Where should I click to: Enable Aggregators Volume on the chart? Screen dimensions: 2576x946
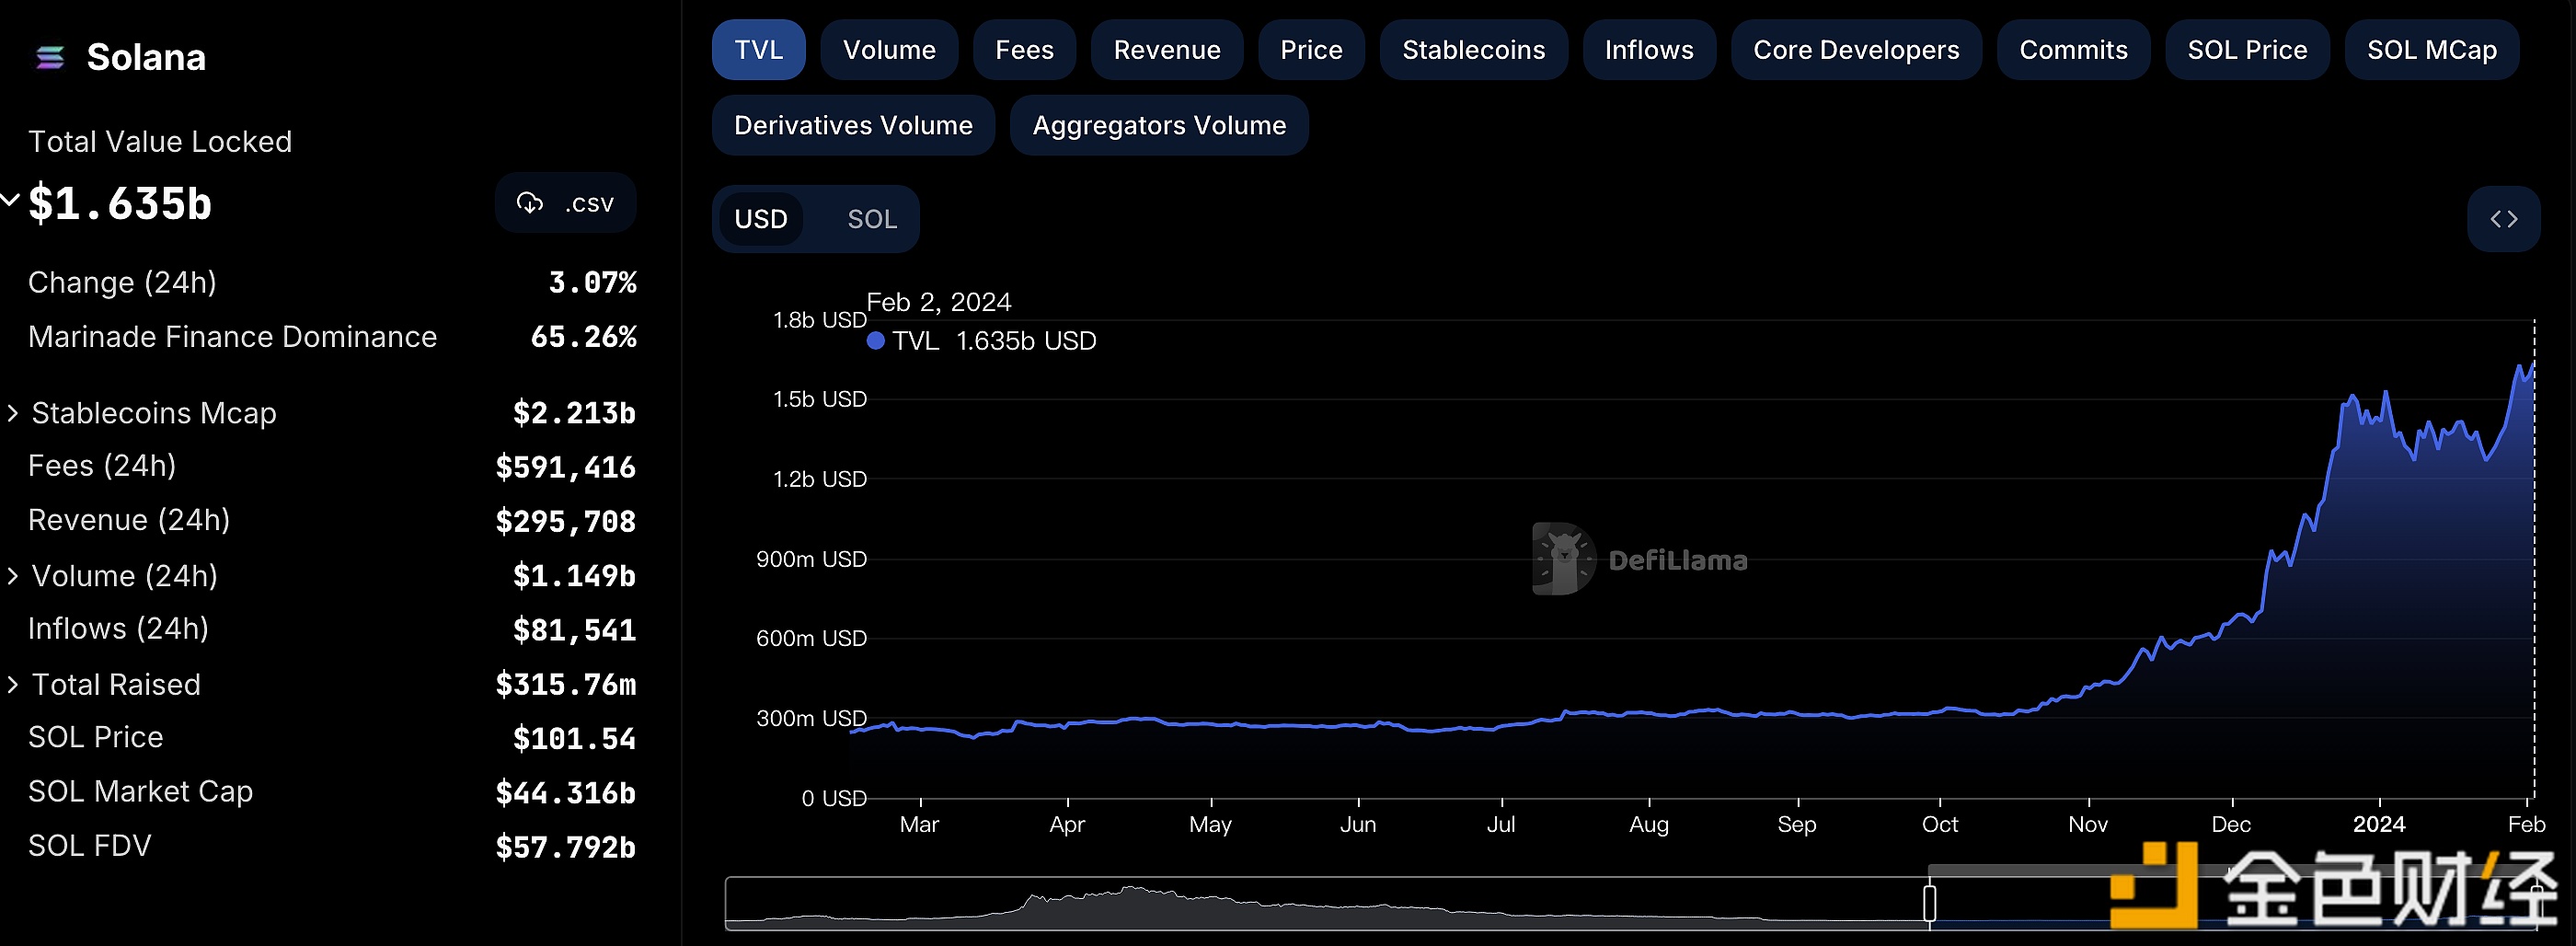[1158, 126]
